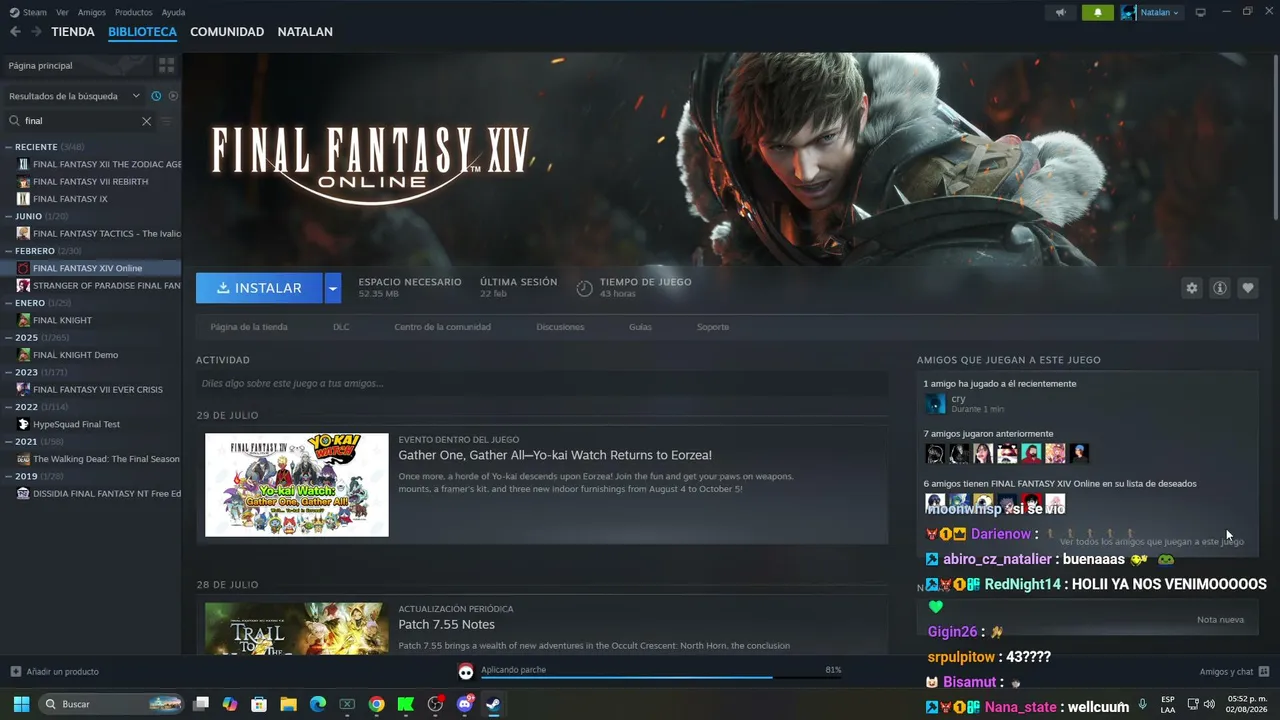This screenshot has height=720, width=1280.
Task: Open Amigos y chat icon
Action: click(x=1264, y=671)
